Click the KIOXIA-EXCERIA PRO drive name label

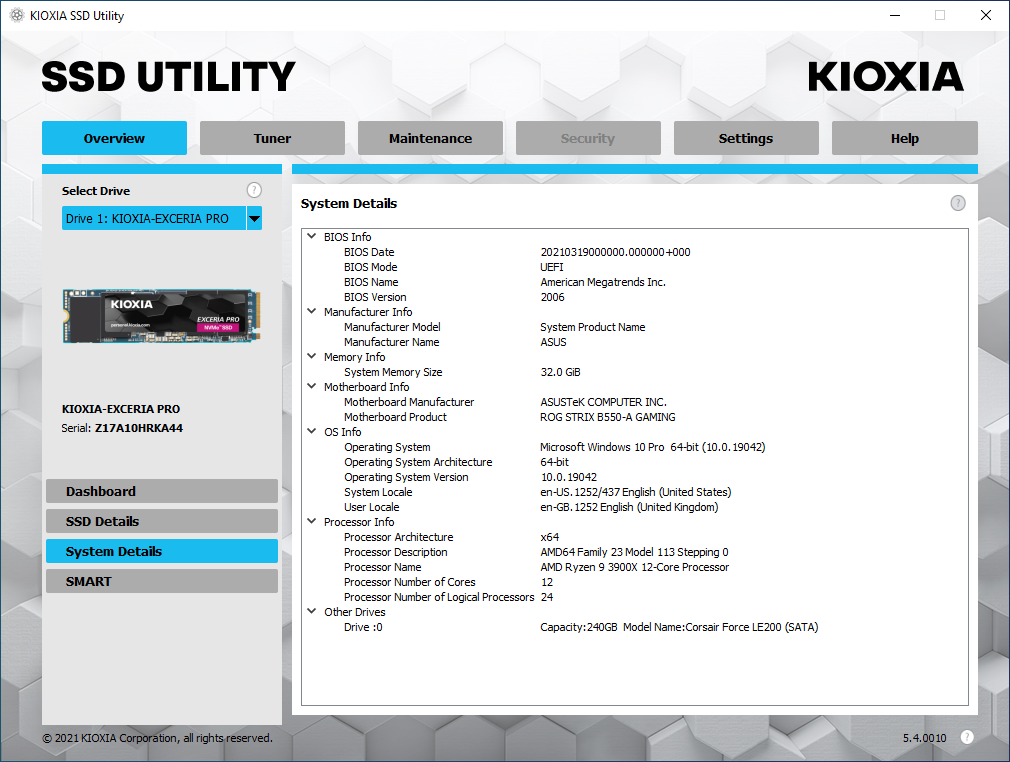click(121, 409)
